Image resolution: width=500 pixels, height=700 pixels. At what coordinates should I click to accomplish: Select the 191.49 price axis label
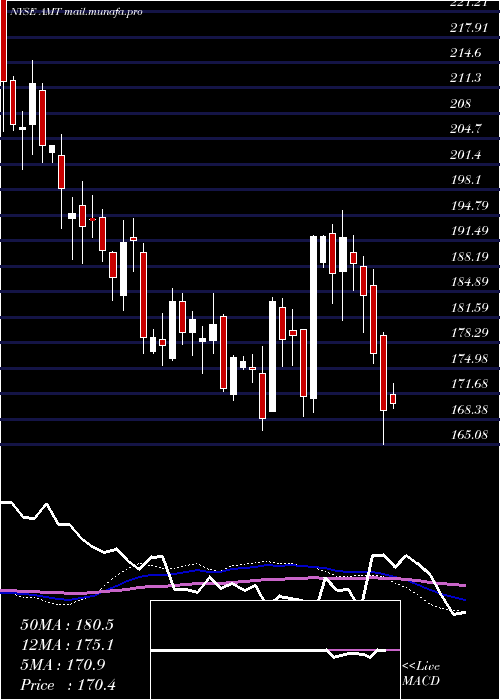coord(469,231)
